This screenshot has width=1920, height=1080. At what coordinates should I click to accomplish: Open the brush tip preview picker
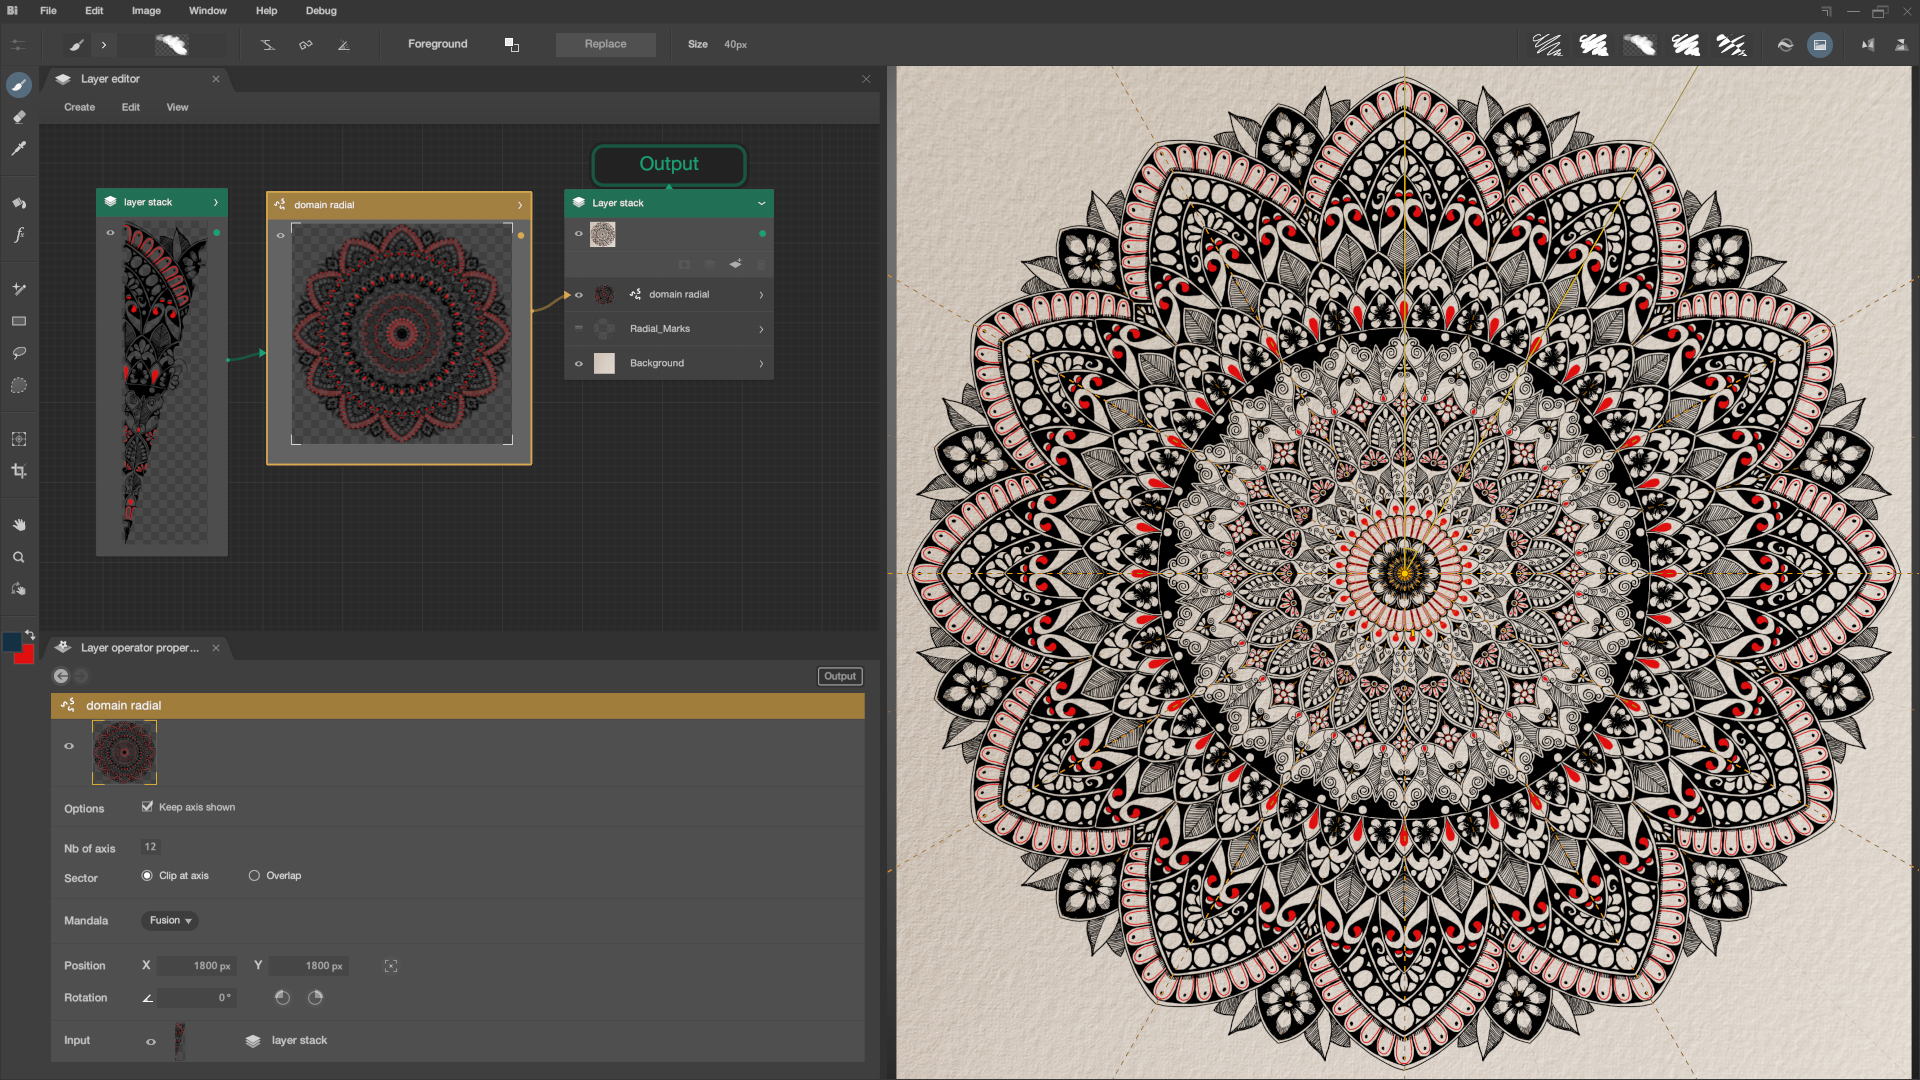coord(172,44)
